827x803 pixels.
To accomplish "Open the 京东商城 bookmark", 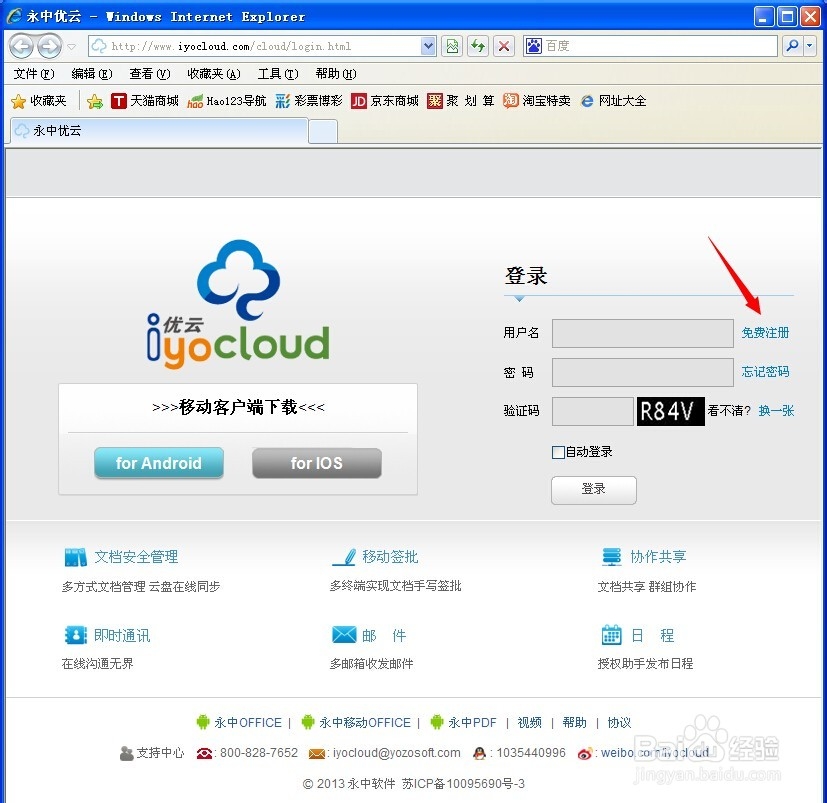I will click(384, 101).
